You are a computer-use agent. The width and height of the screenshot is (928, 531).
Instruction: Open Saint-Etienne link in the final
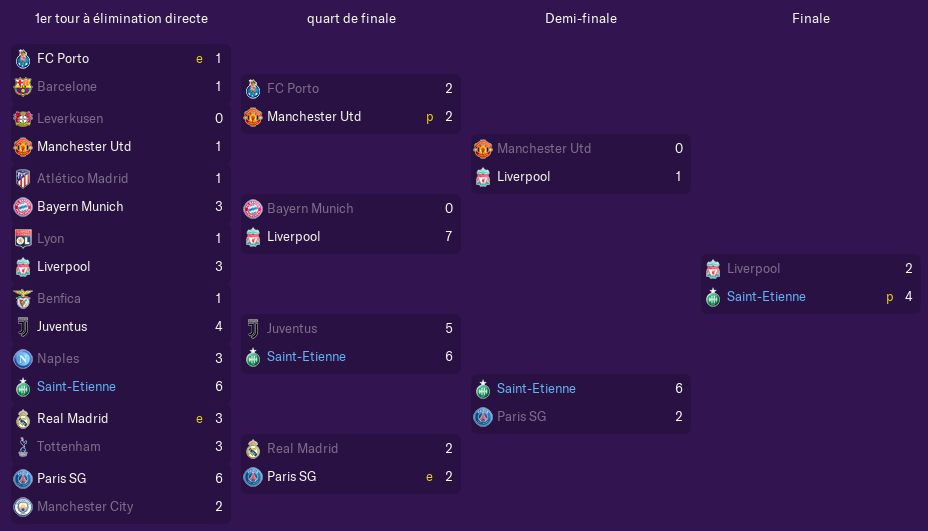click(x=766, y=297)
